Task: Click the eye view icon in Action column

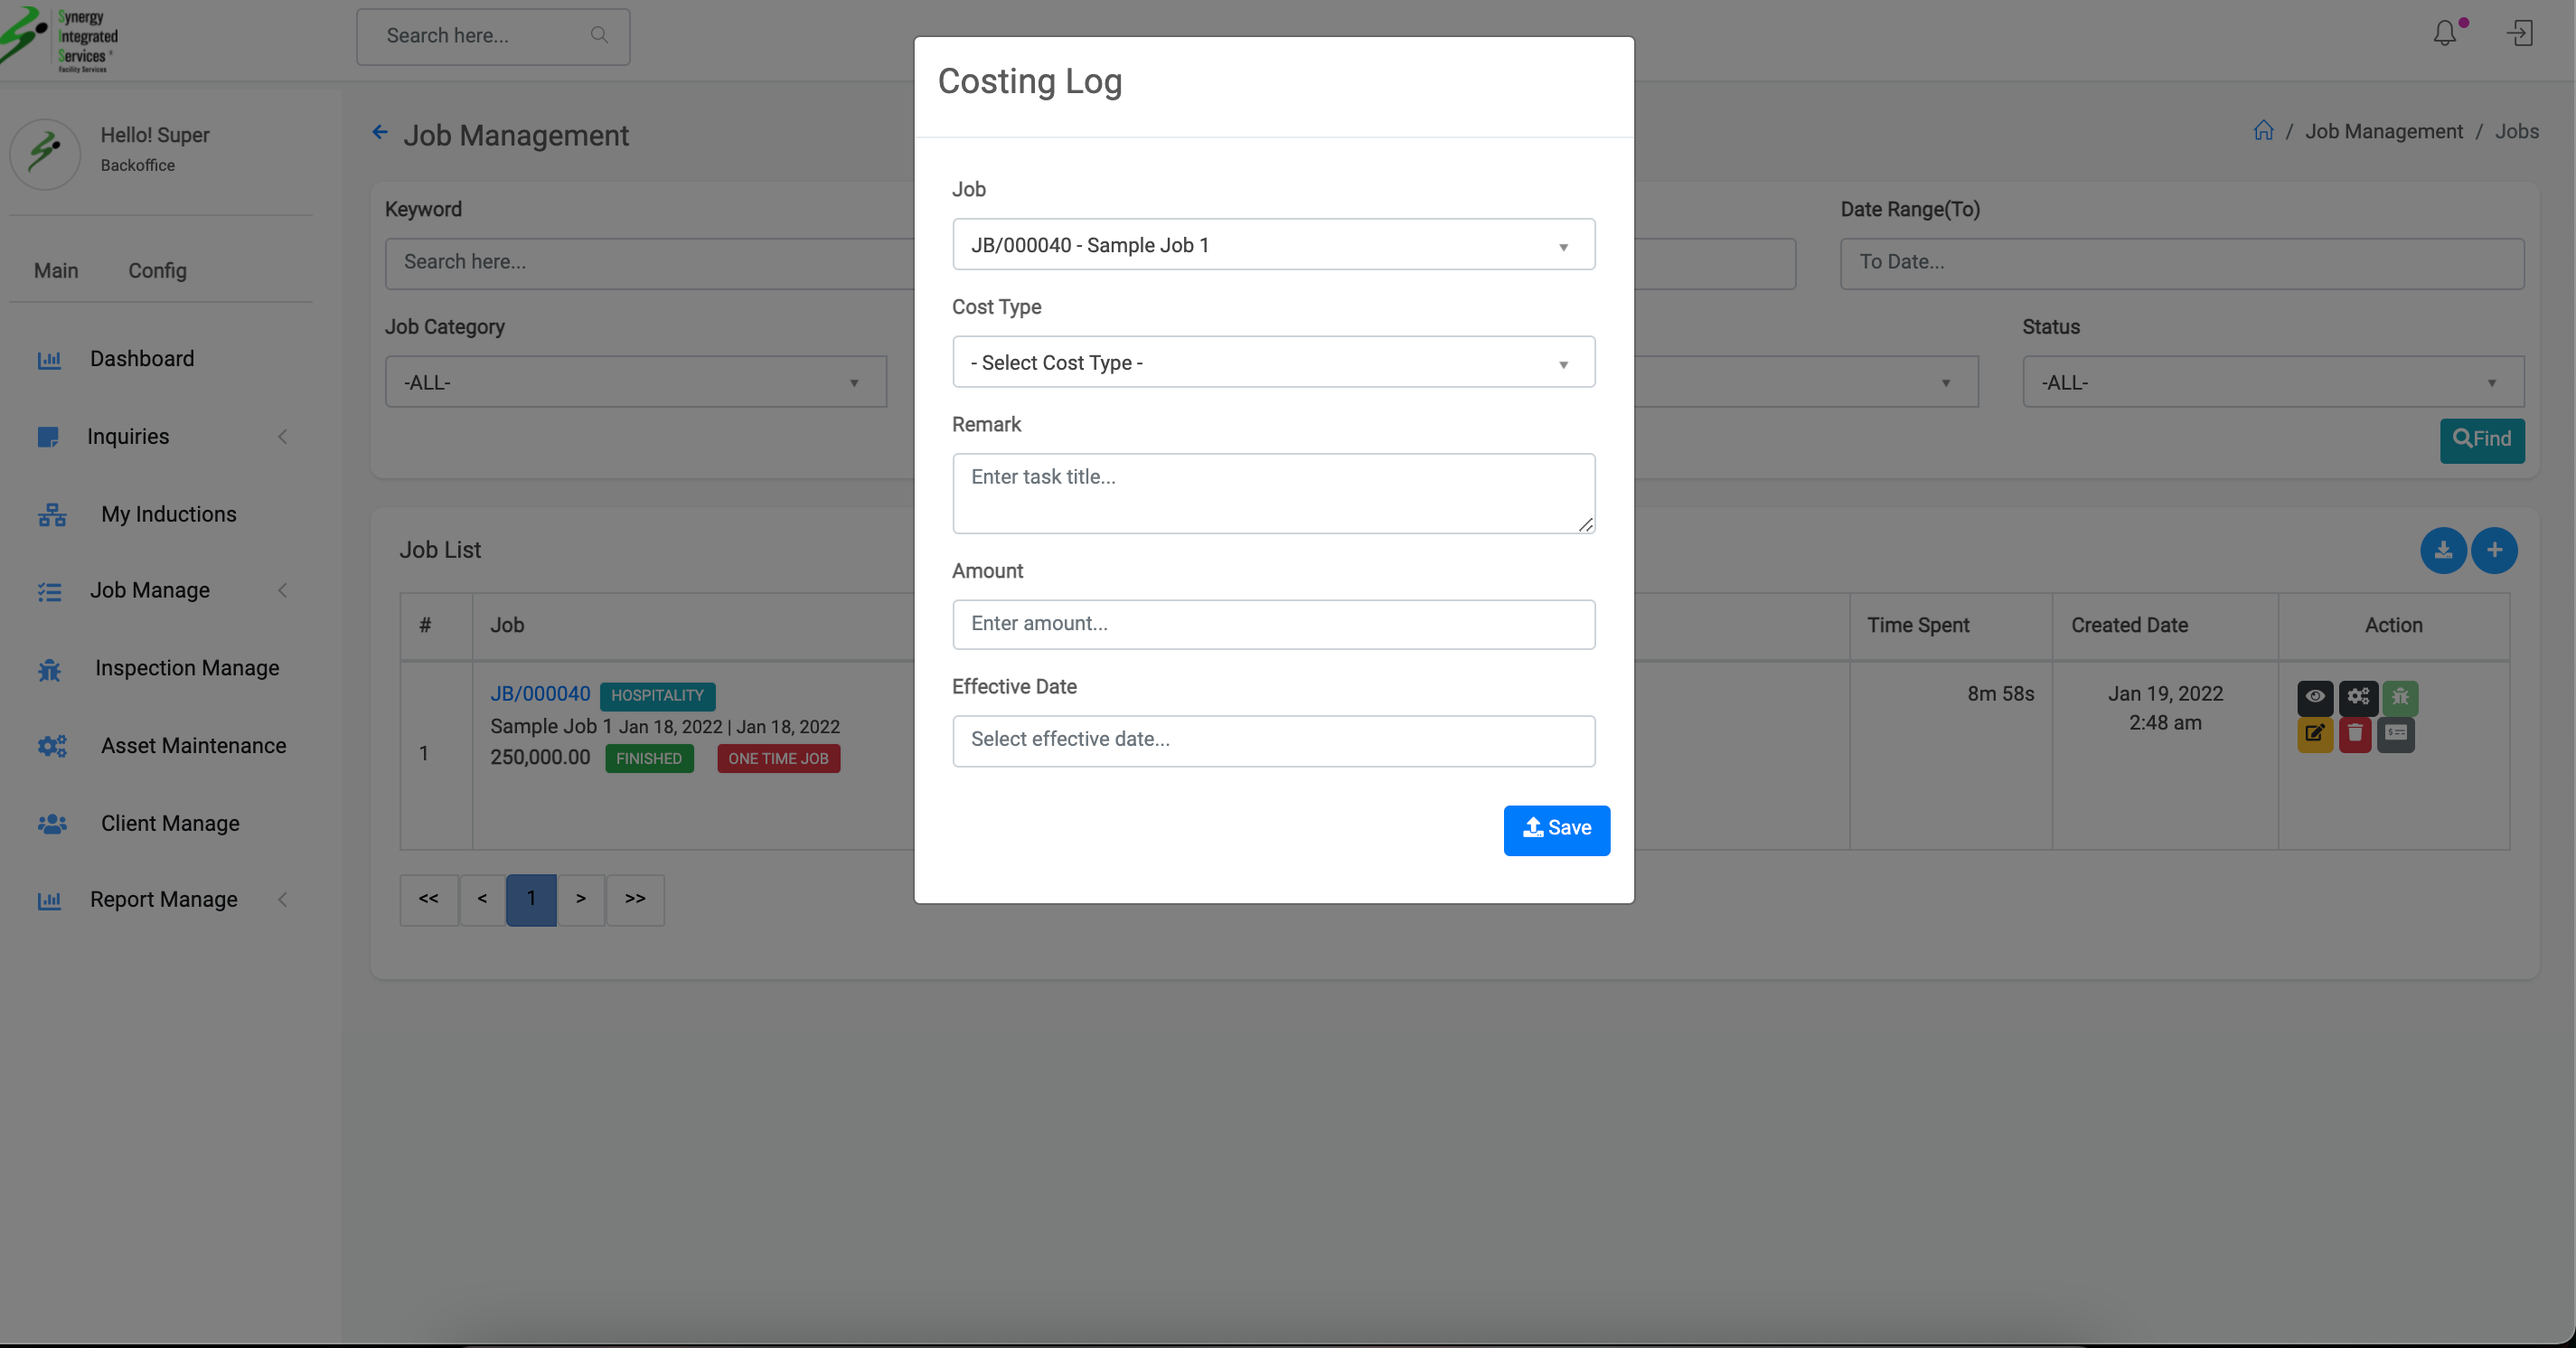Action: [2314, 696]
